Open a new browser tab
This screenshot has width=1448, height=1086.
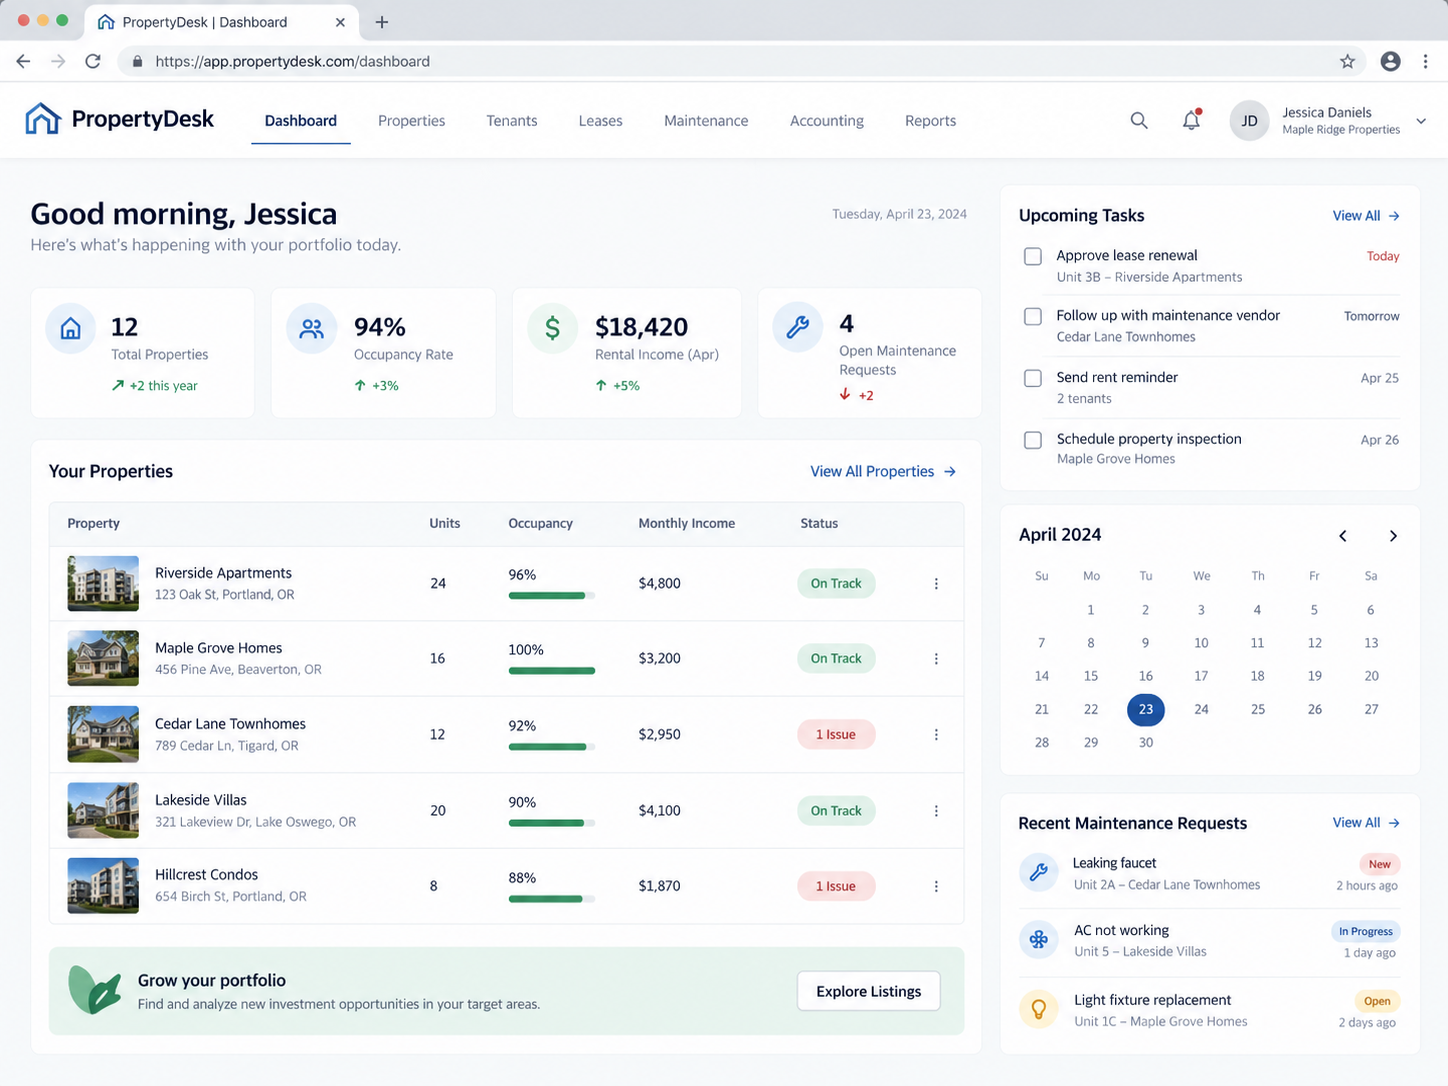tap(382, 22)
